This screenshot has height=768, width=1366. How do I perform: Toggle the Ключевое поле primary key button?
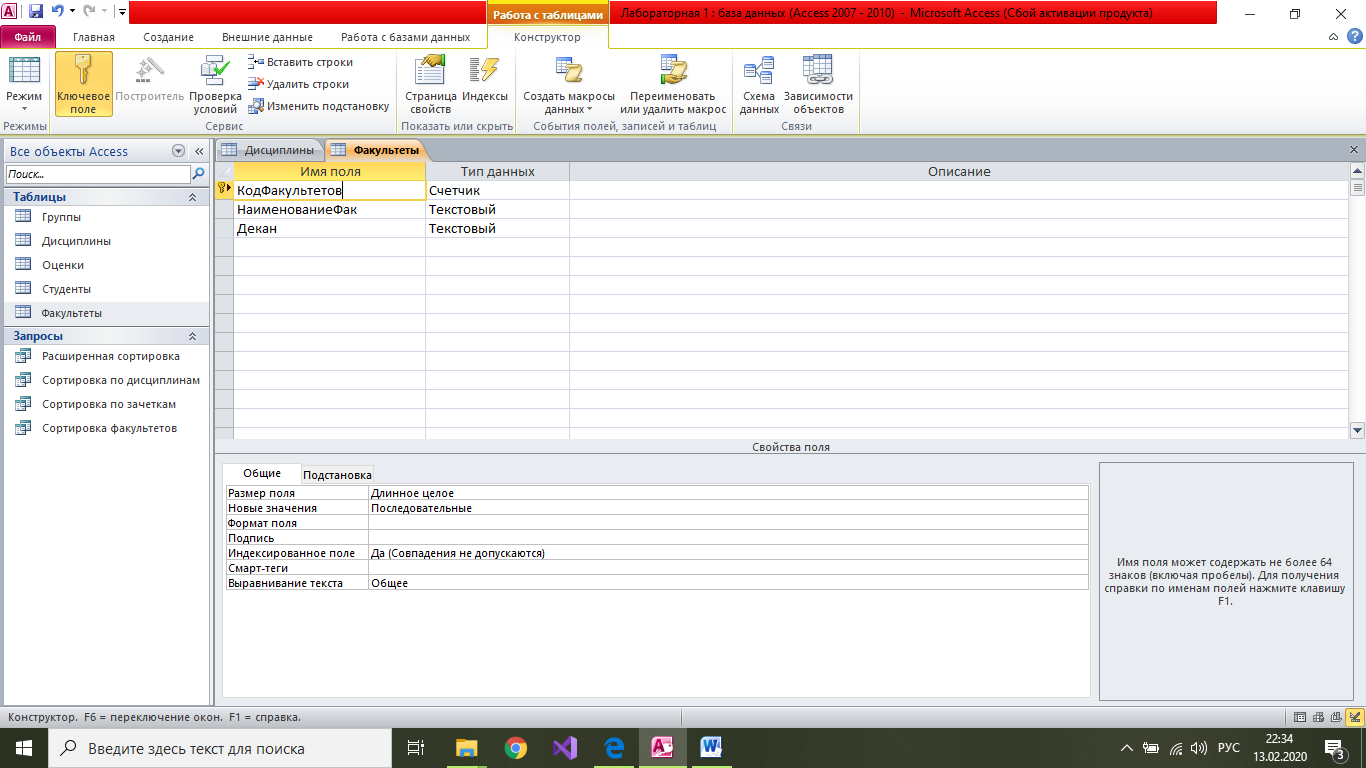(83, 84)
